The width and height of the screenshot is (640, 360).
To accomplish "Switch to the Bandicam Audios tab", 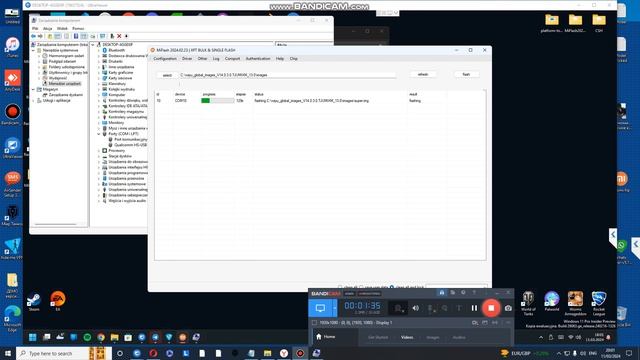I will point(459,337).
